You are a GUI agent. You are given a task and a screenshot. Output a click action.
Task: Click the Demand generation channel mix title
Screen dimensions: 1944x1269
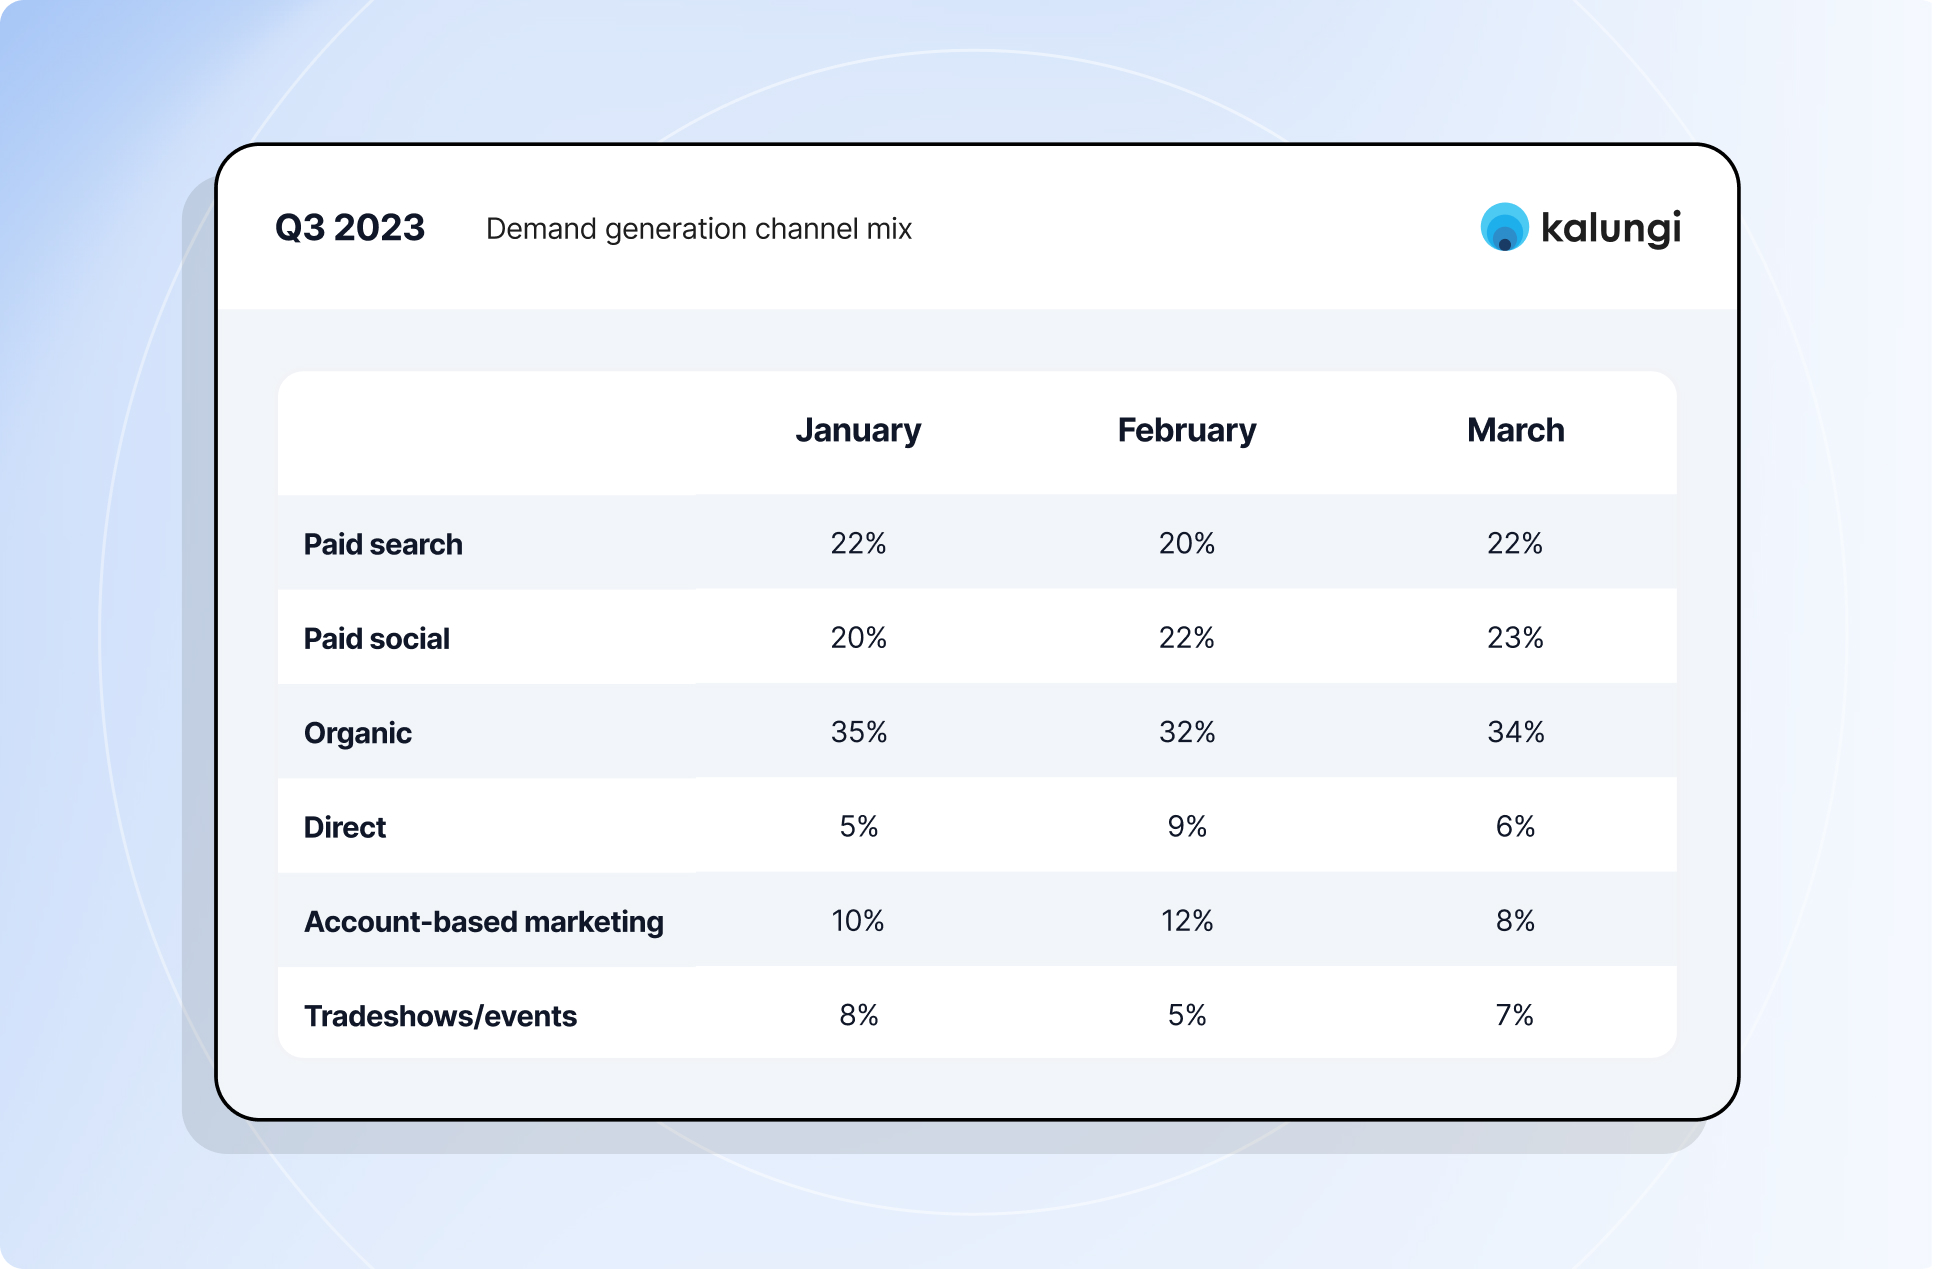[698, 229]
